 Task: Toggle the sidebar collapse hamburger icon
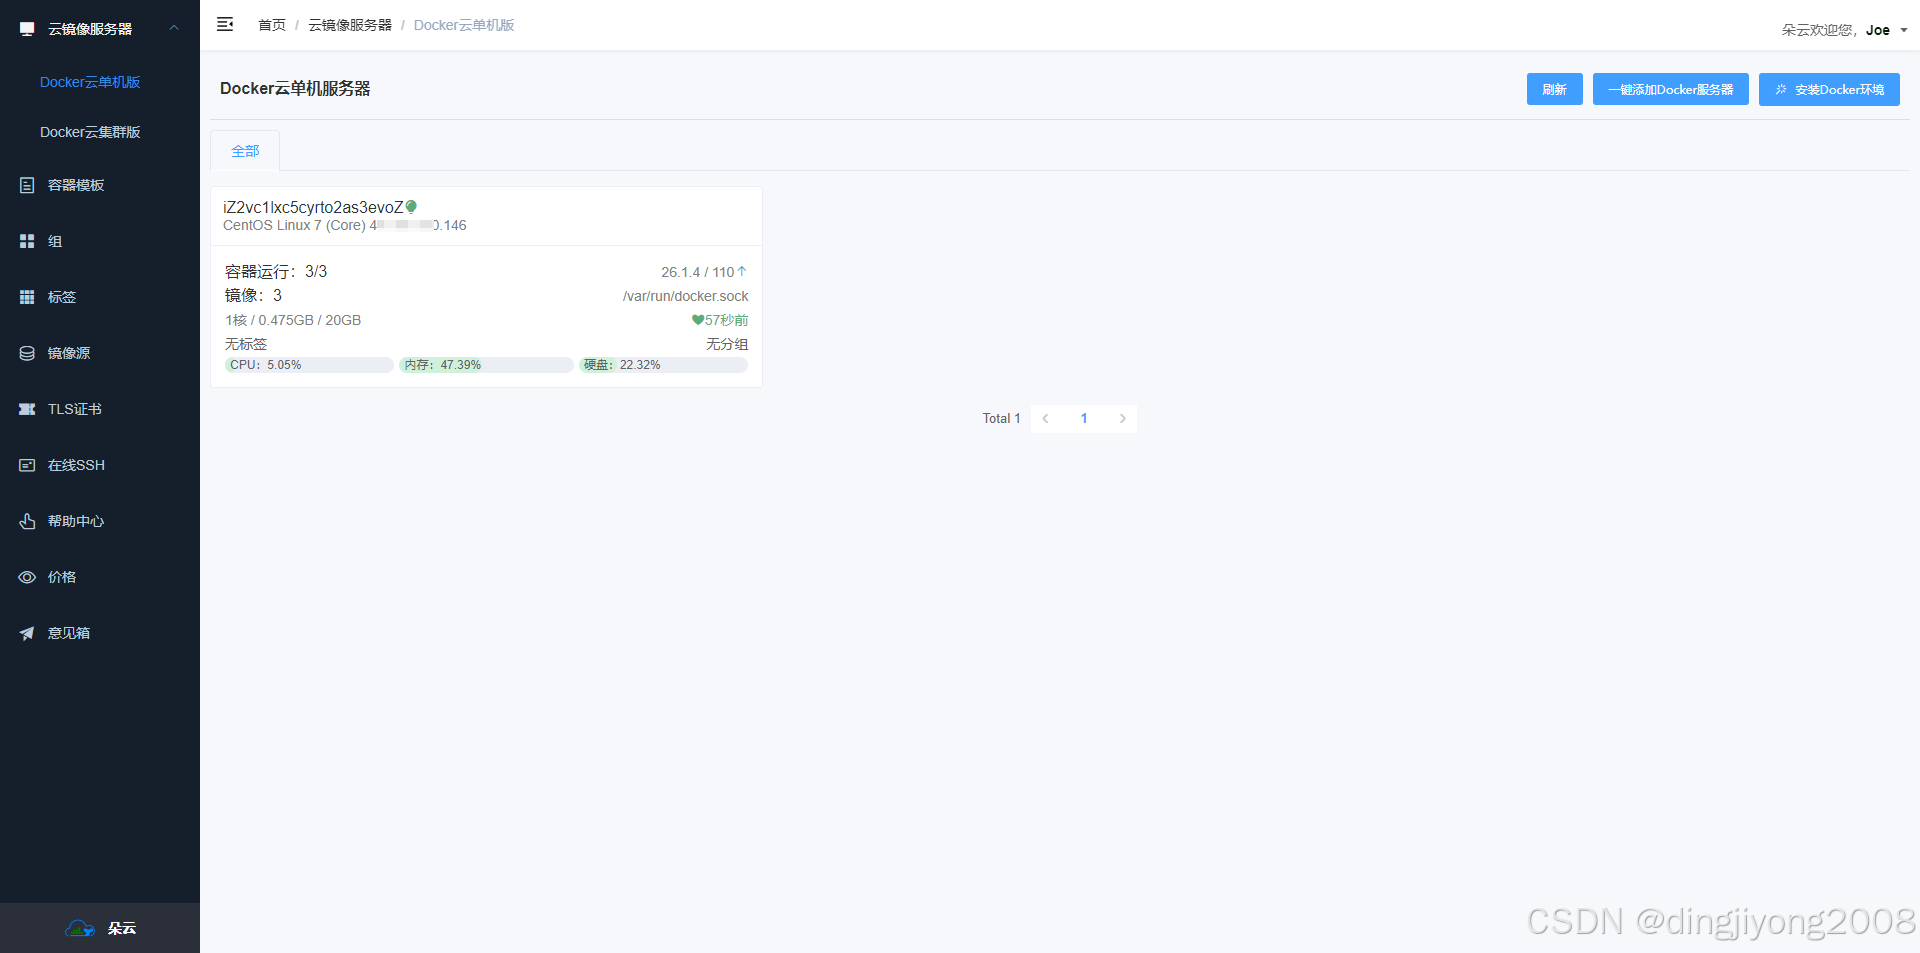[x=225, y=24]
